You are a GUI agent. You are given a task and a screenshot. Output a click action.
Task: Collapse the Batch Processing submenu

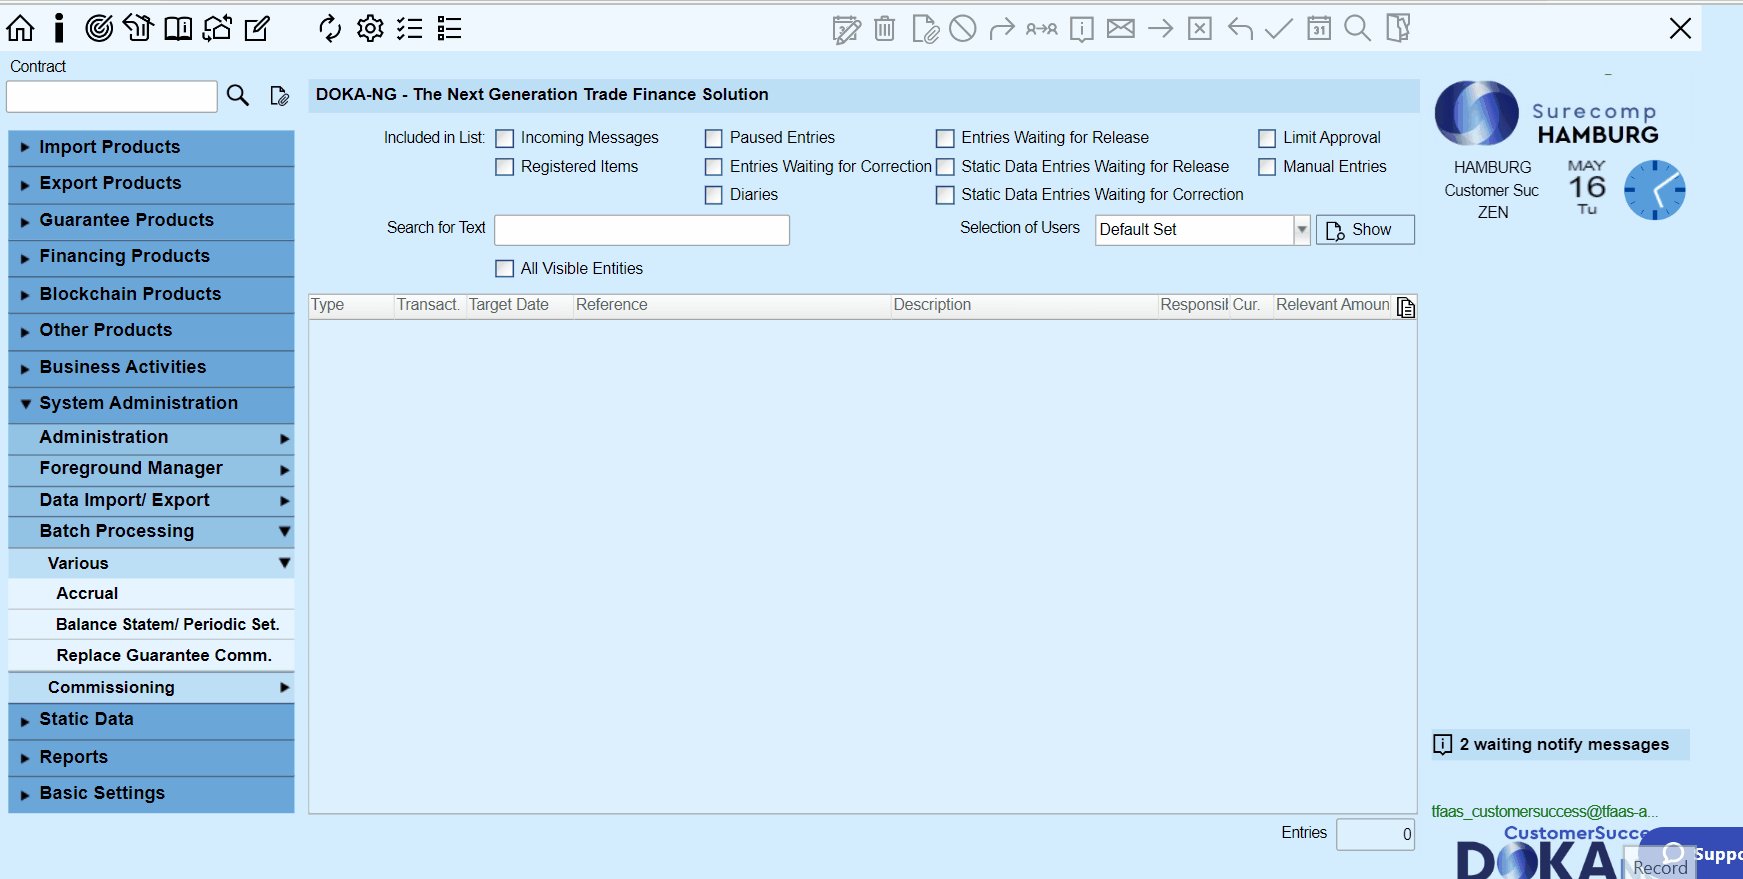pos(151,531)
